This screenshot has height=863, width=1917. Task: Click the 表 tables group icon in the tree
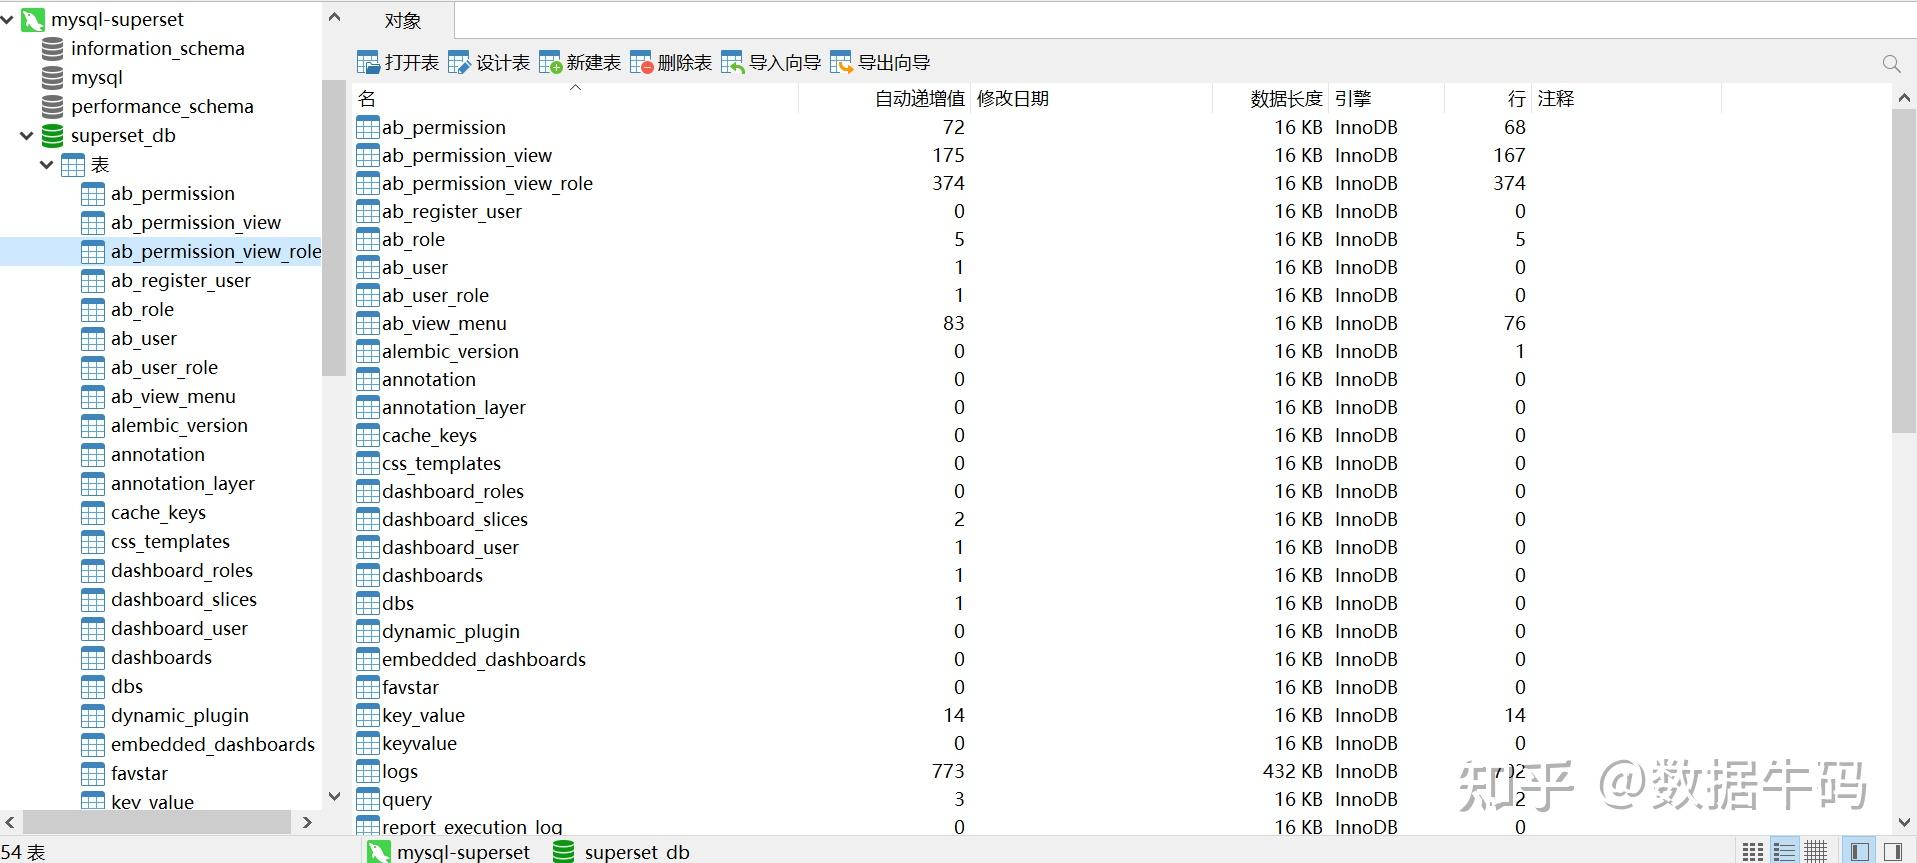72,164
